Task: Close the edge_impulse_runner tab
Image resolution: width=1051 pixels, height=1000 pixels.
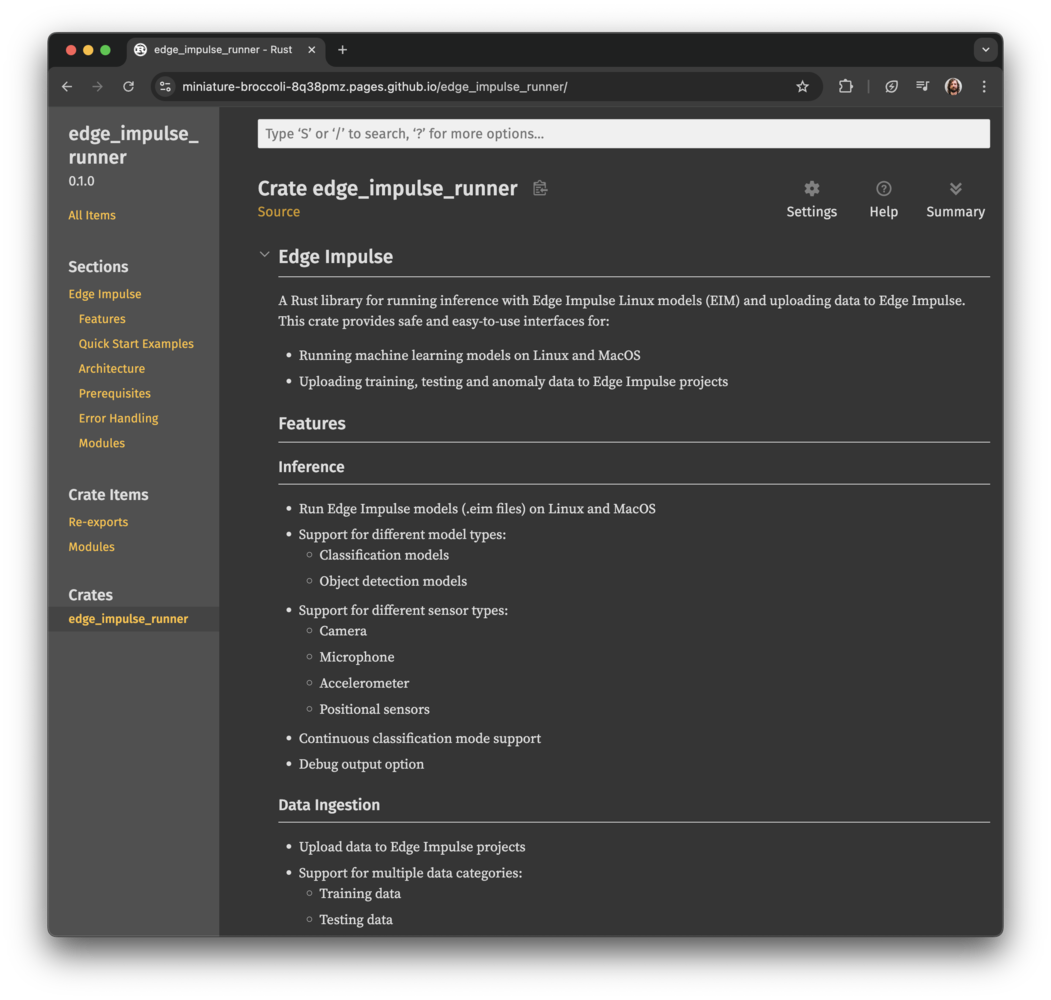Action: [312, 50]
